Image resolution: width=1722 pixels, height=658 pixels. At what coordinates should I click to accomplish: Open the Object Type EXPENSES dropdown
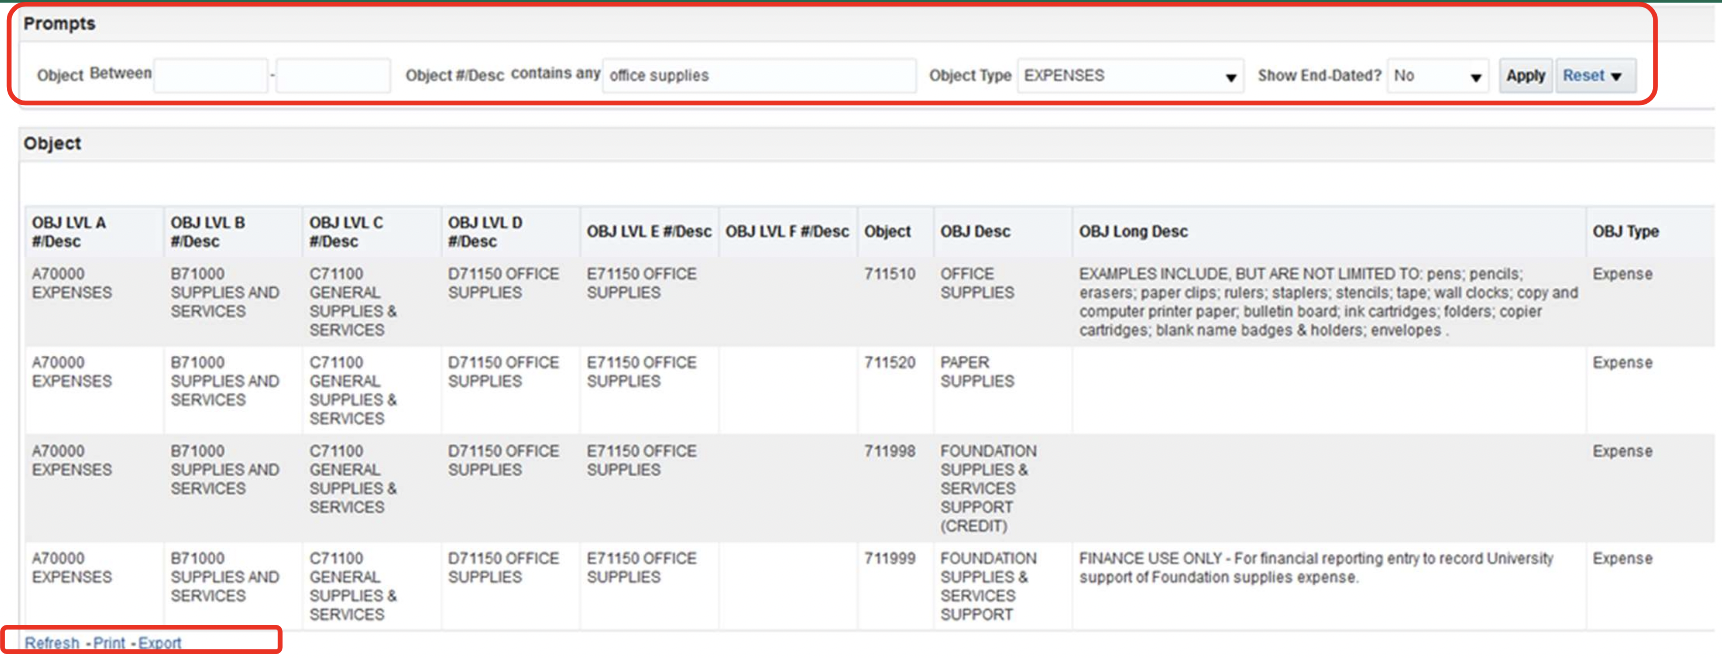pyautogui.click(x=1130, y=76)
